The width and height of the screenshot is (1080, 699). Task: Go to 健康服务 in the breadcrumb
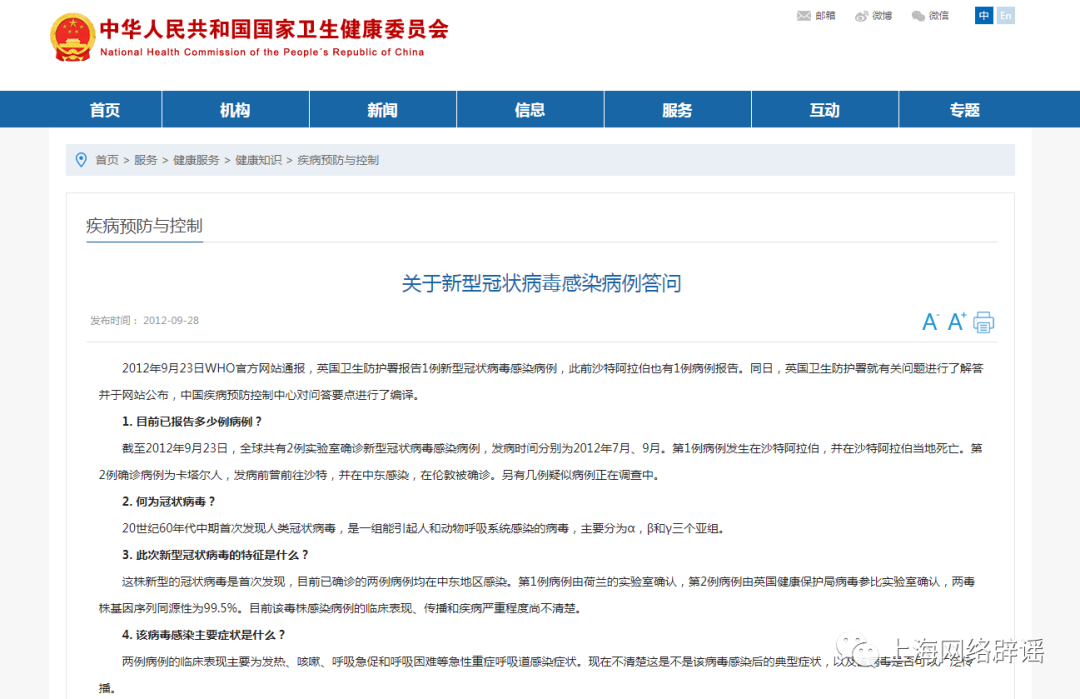[x=196, y=160]
